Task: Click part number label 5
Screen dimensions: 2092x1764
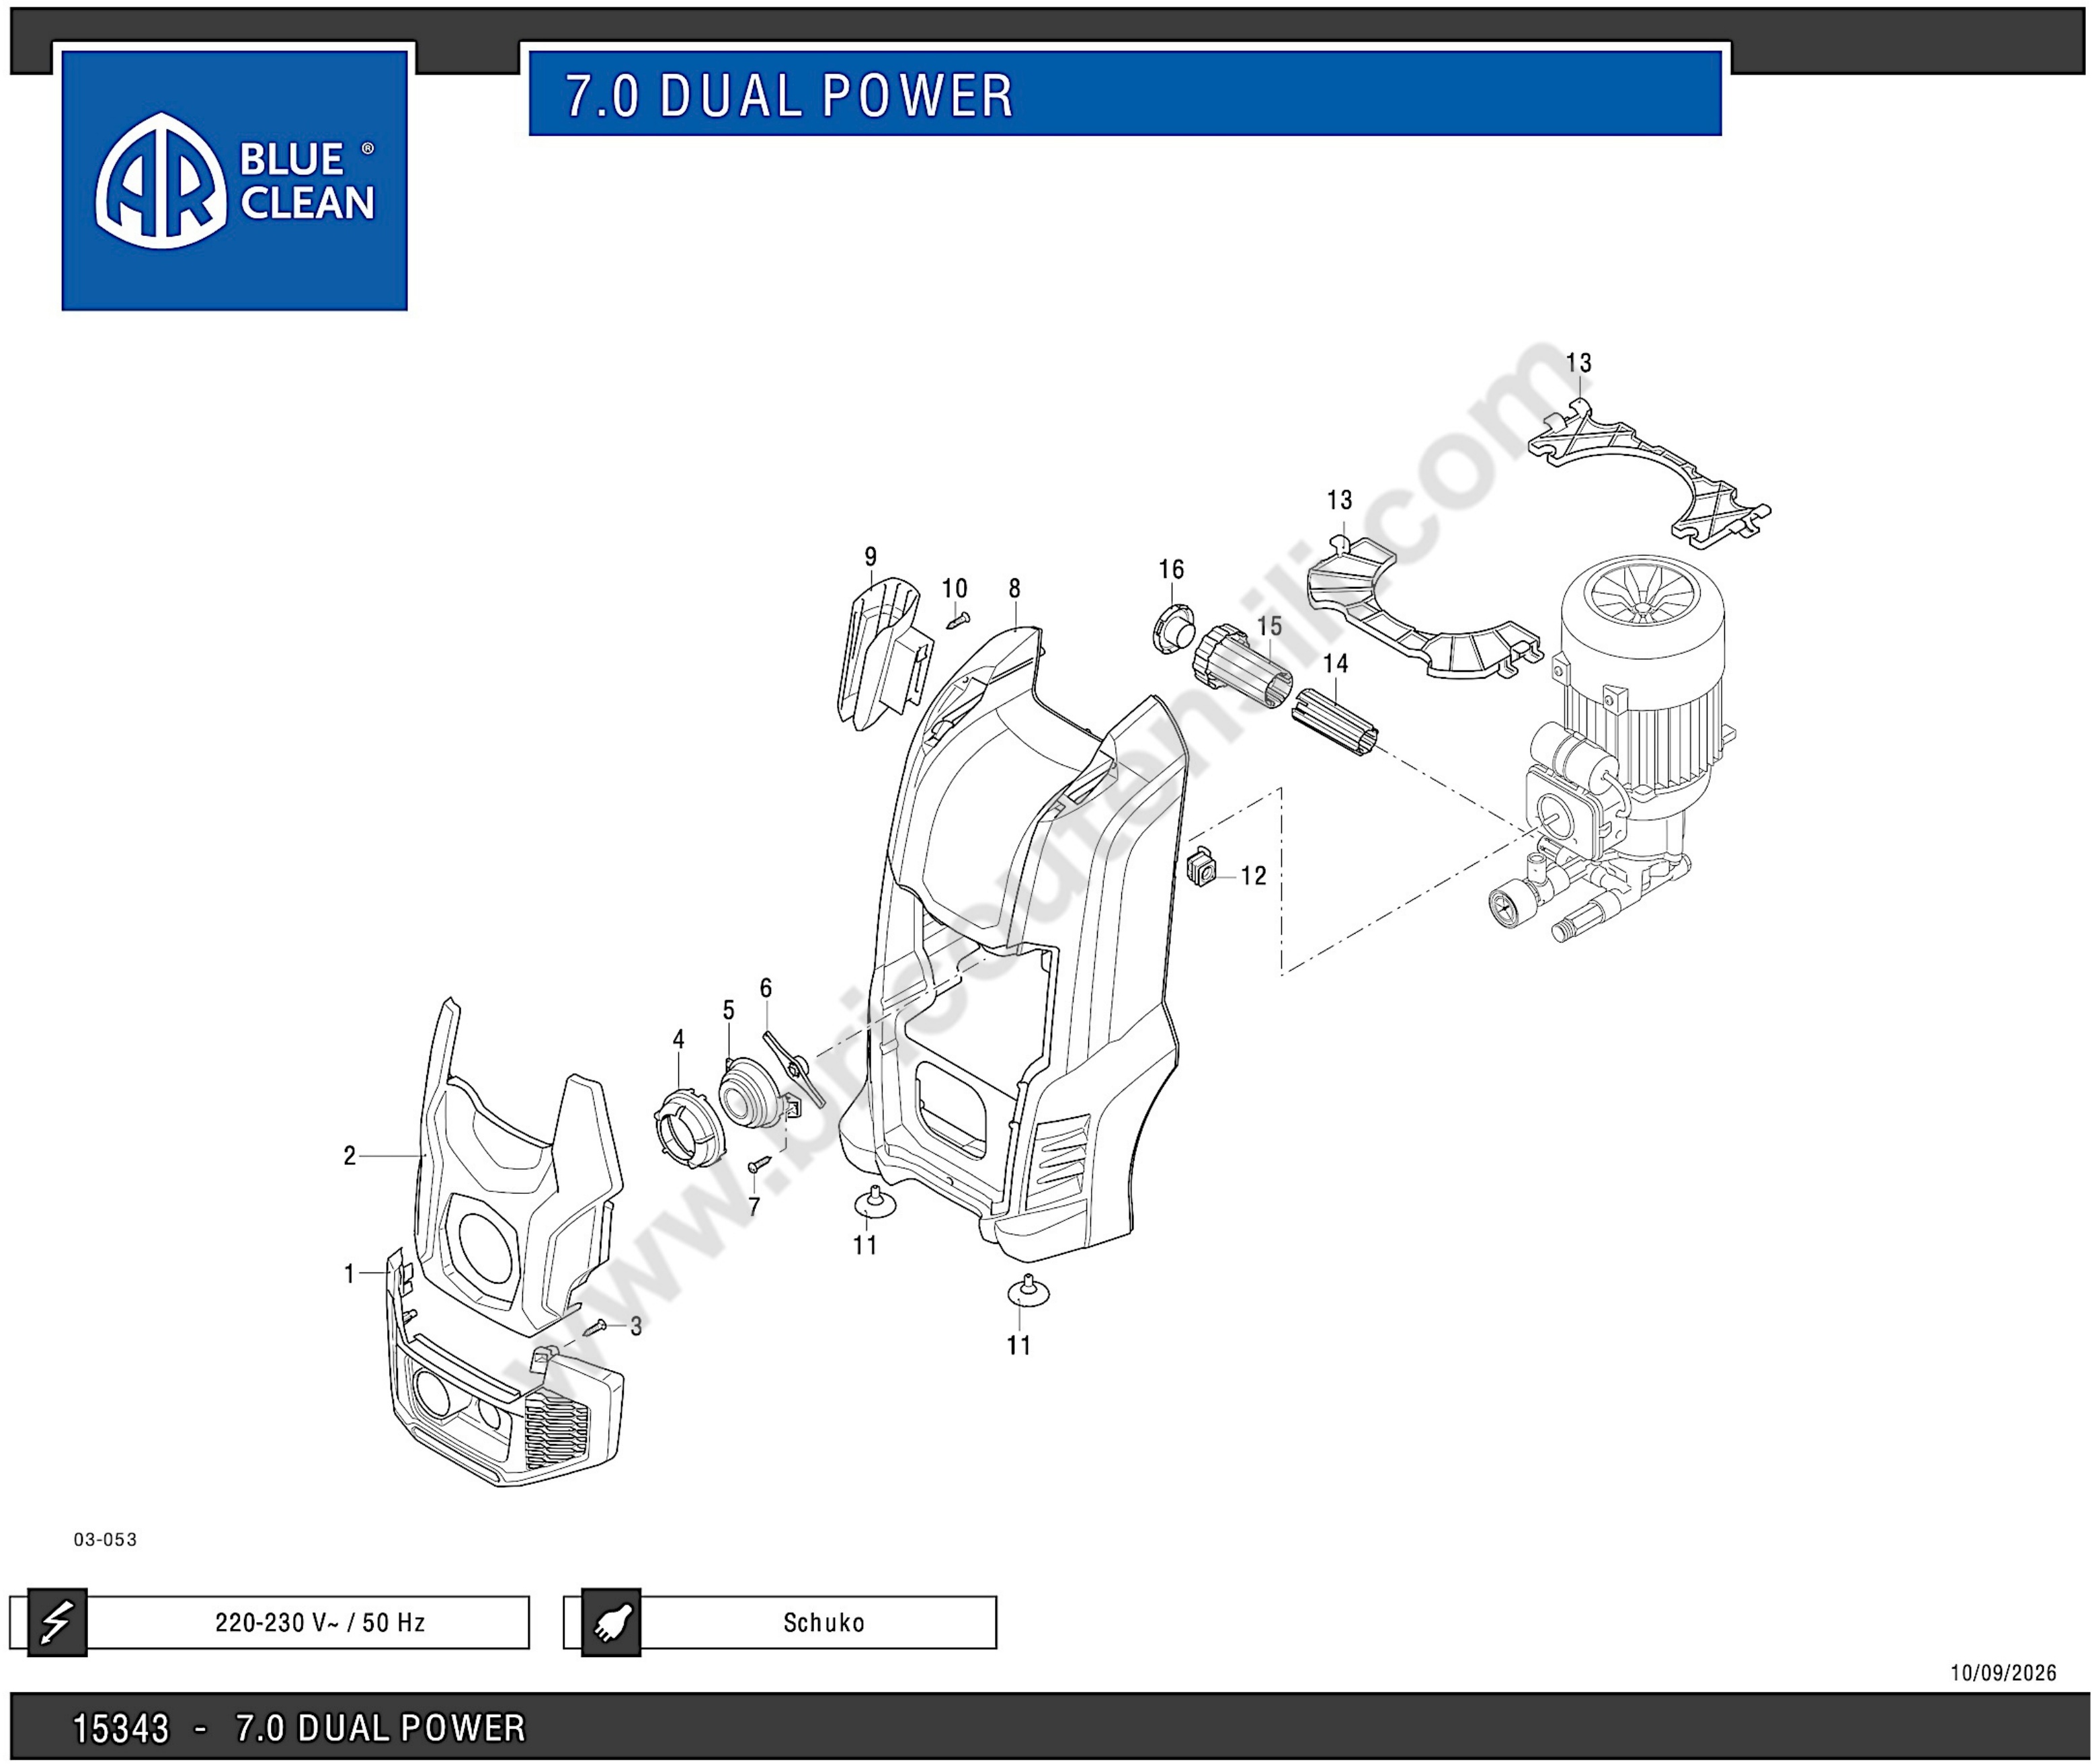Action: [x=728, y=1010]
